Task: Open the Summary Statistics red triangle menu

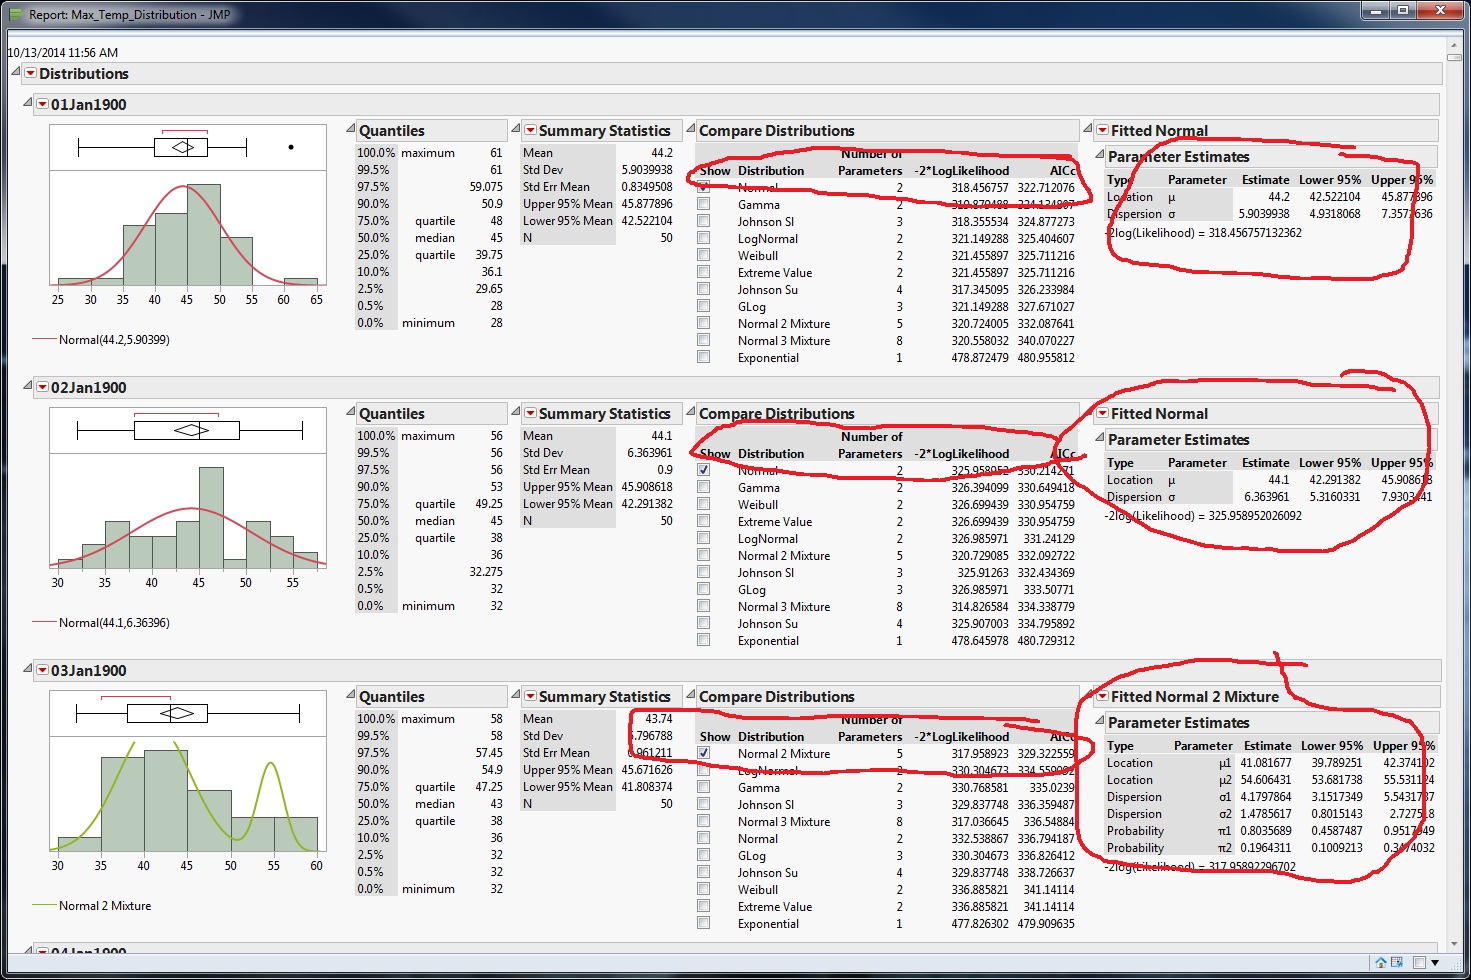Action: click(530, 130)
